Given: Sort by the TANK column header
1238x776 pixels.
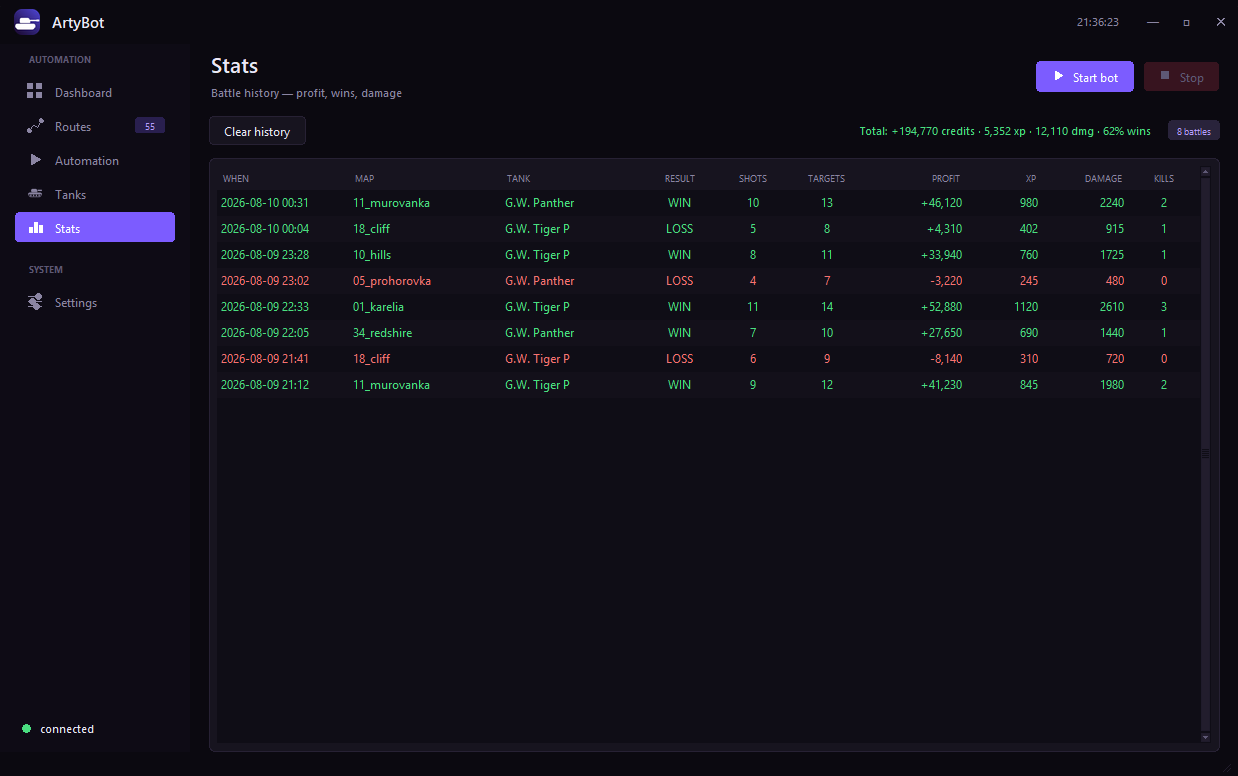Looking at the screenshot, I should click(x=518, y=179).
